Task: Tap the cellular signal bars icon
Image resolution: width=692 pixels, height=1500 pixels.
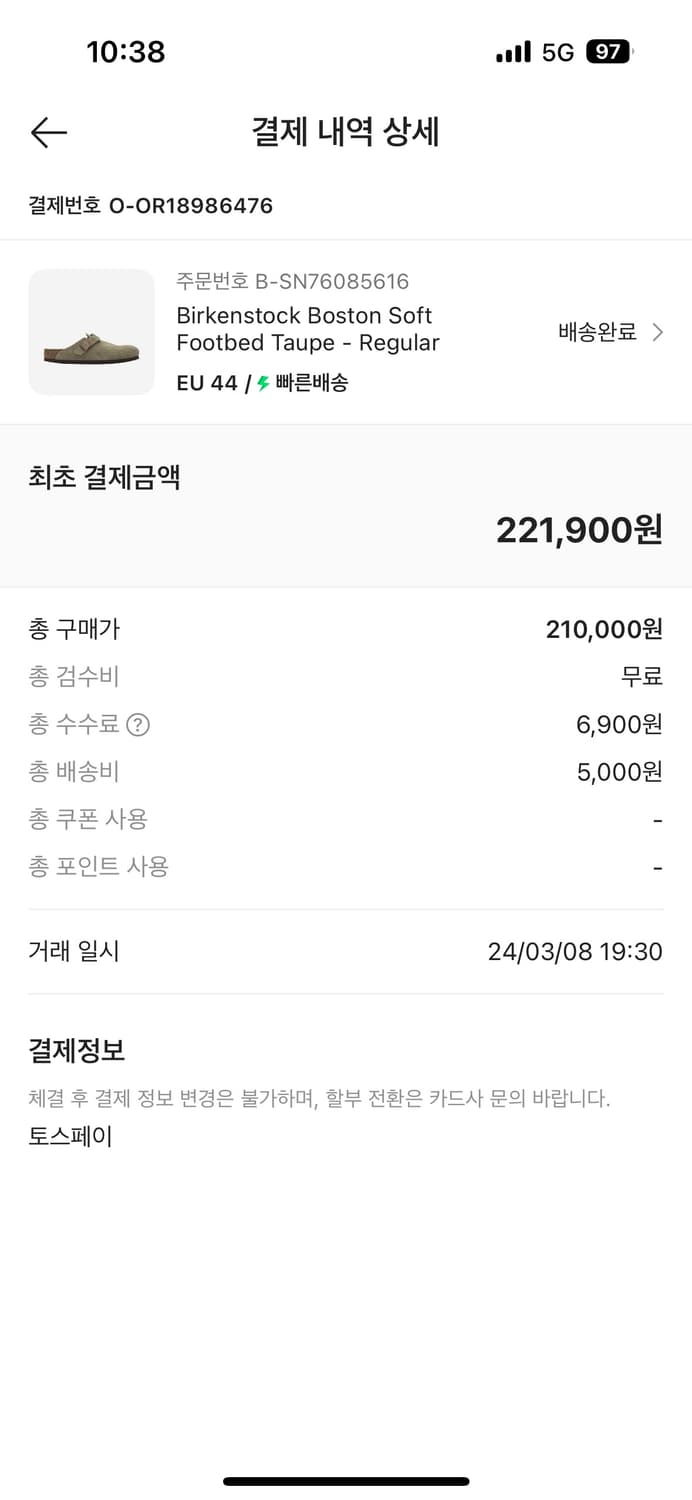Action: 513,52
